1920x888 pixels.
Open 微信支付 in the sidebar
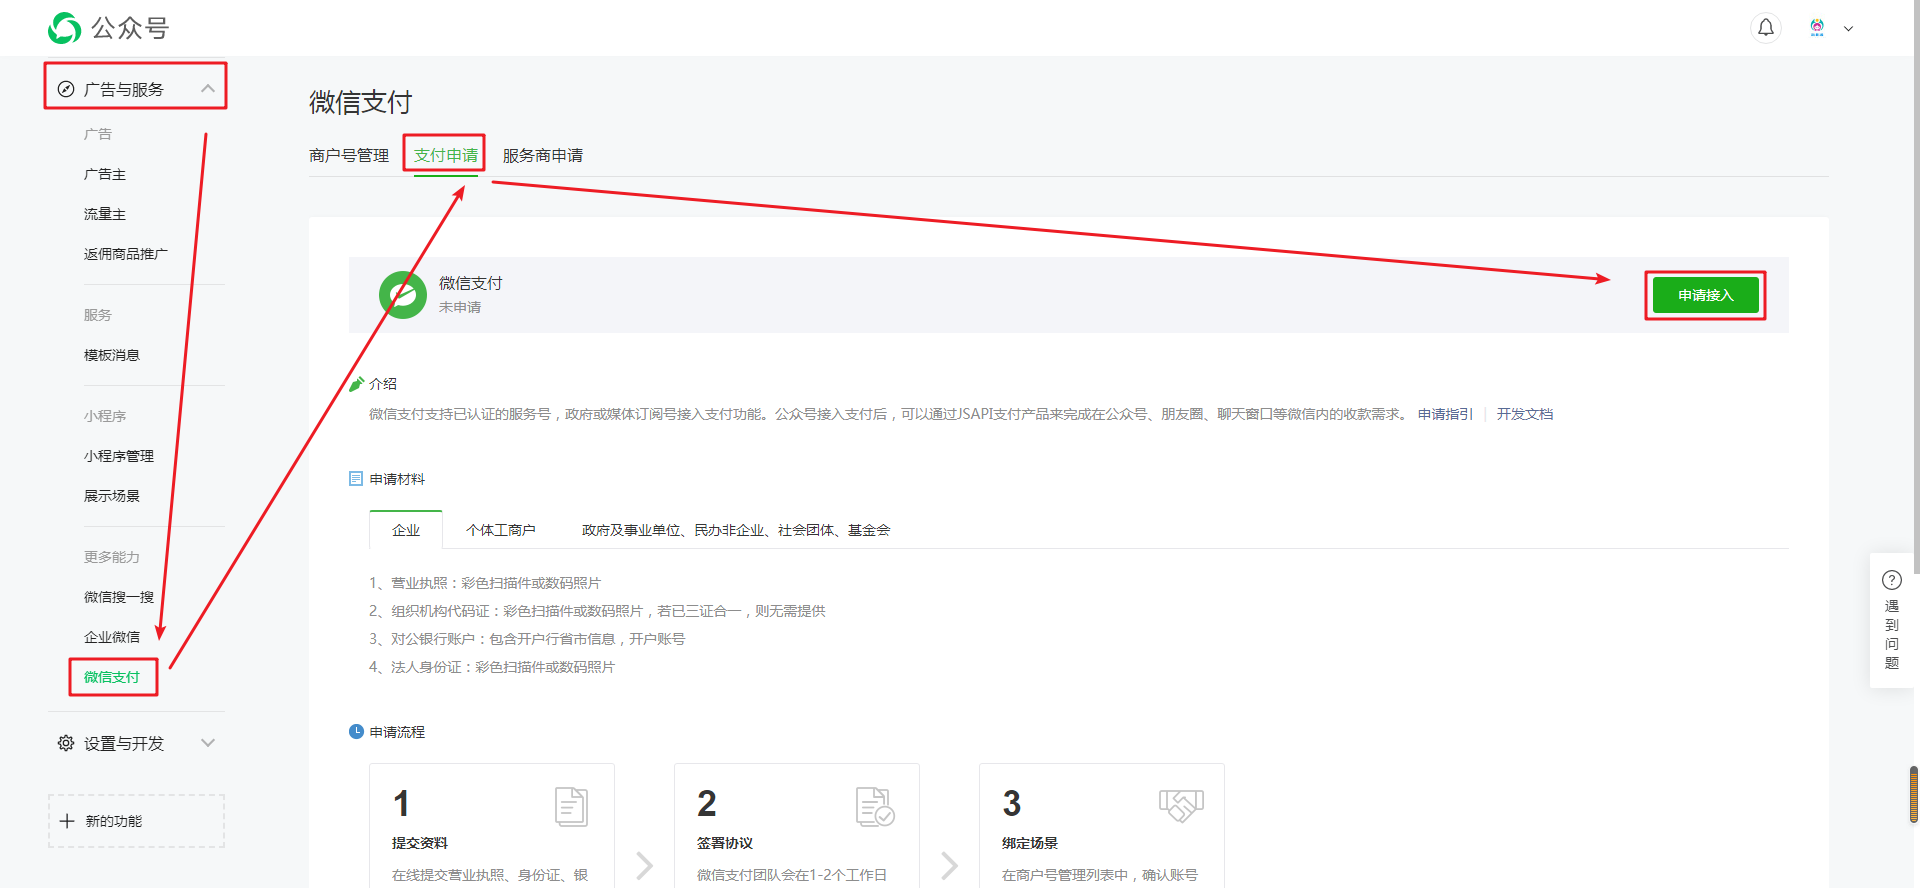[x=112, y=677]
